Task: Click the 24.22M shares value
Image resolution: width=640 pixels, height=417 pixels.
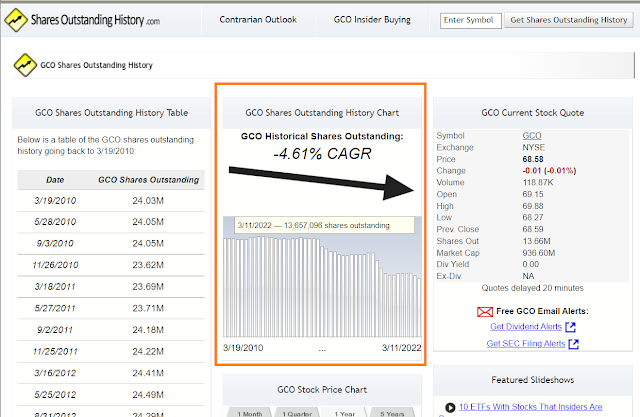Action: coord(148,351)
